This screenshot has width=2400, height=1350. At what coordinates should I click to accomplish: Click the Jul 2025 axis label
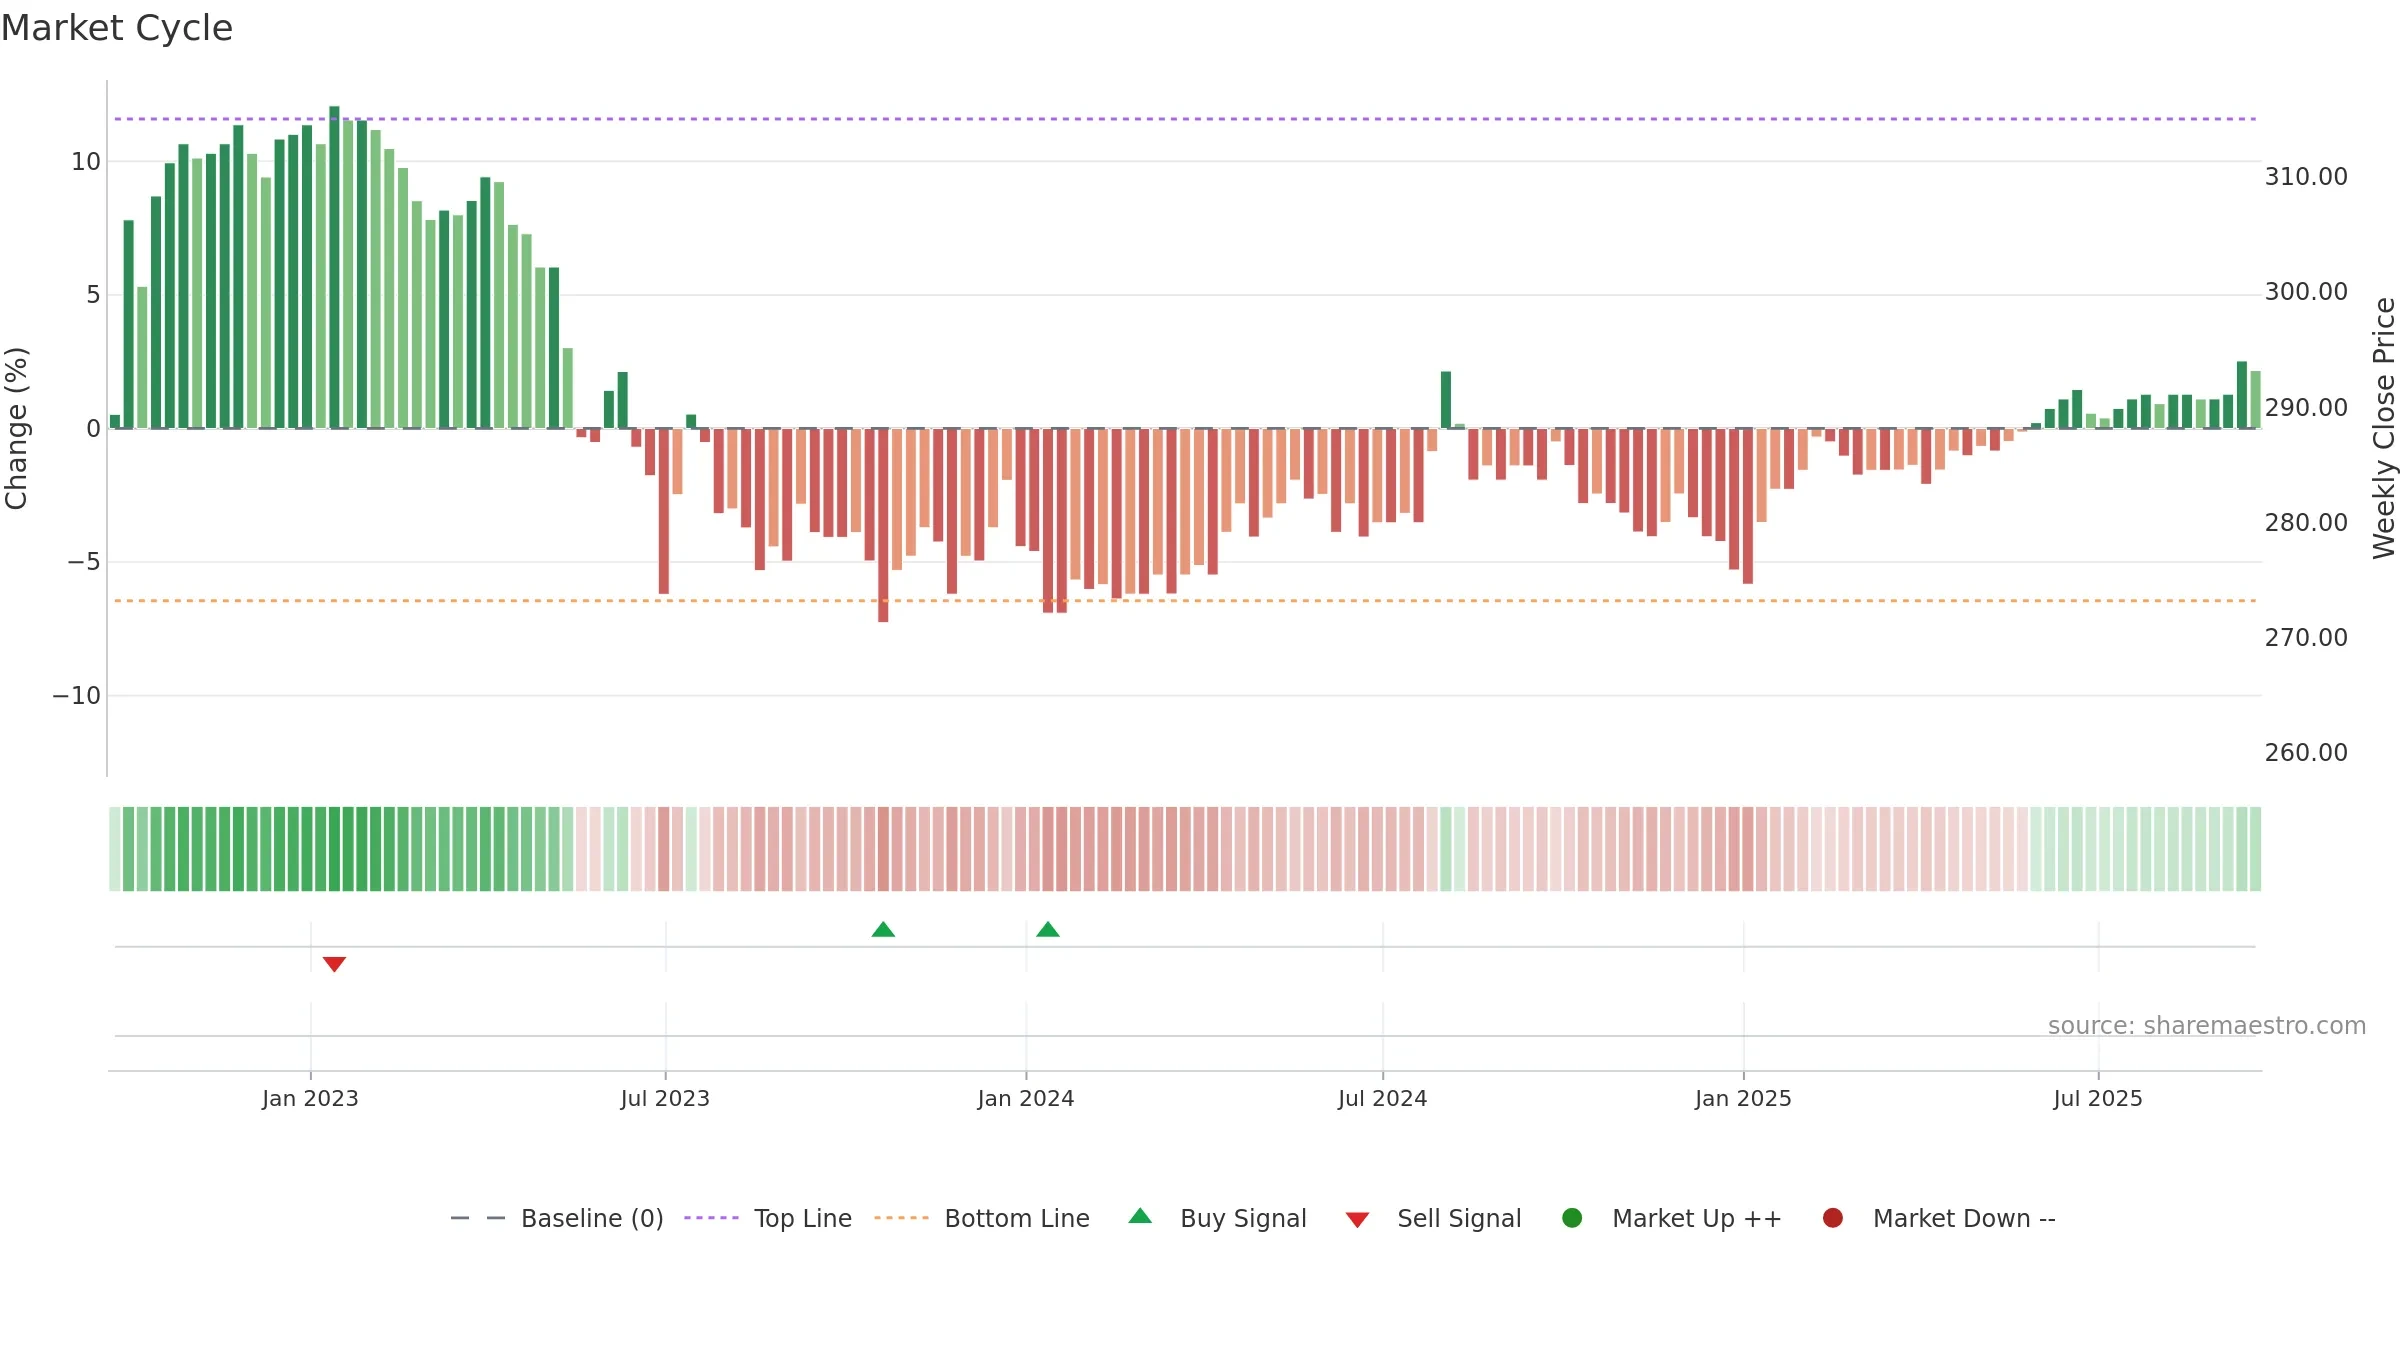point(2098,1098)
